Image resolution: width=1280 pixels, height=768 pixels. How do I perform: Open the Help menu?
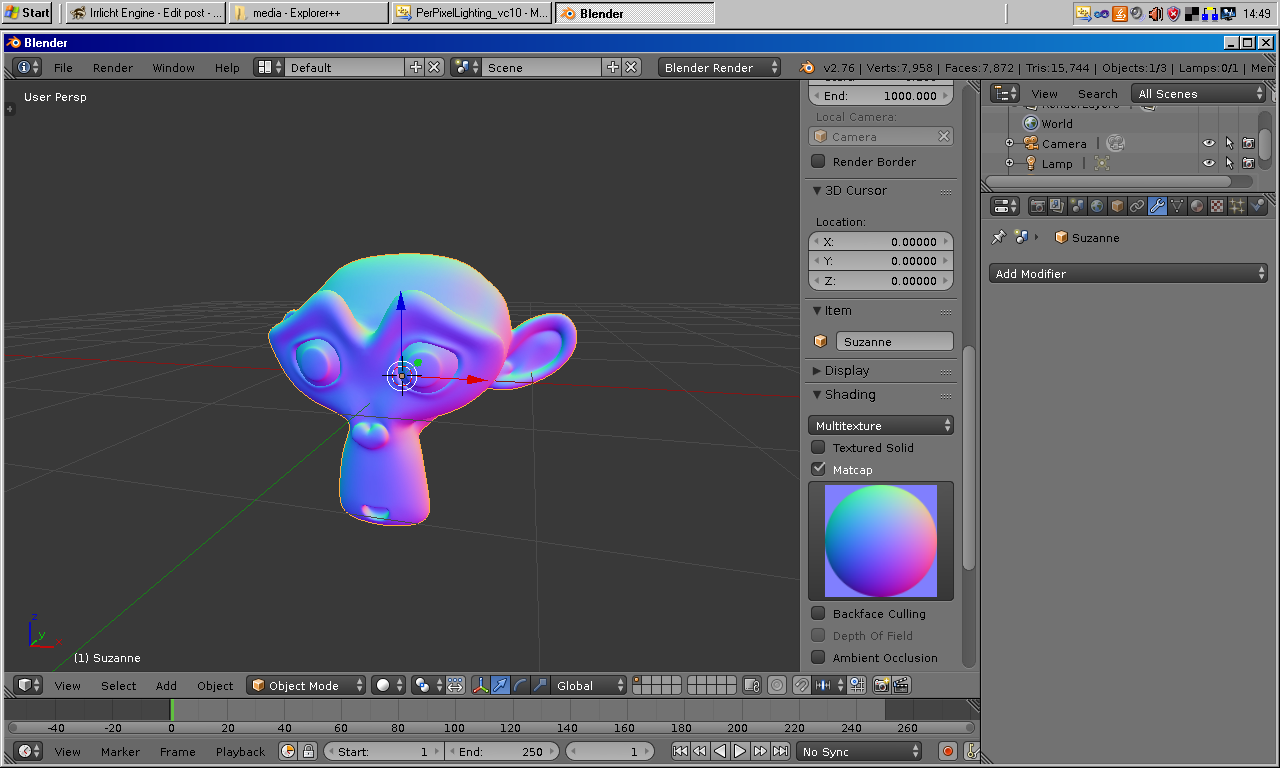[227, 67]
